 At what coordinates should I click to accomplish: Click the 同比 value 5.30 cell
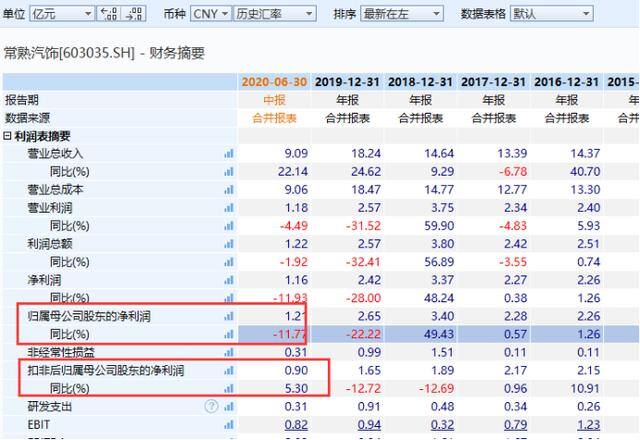point(296,388)
